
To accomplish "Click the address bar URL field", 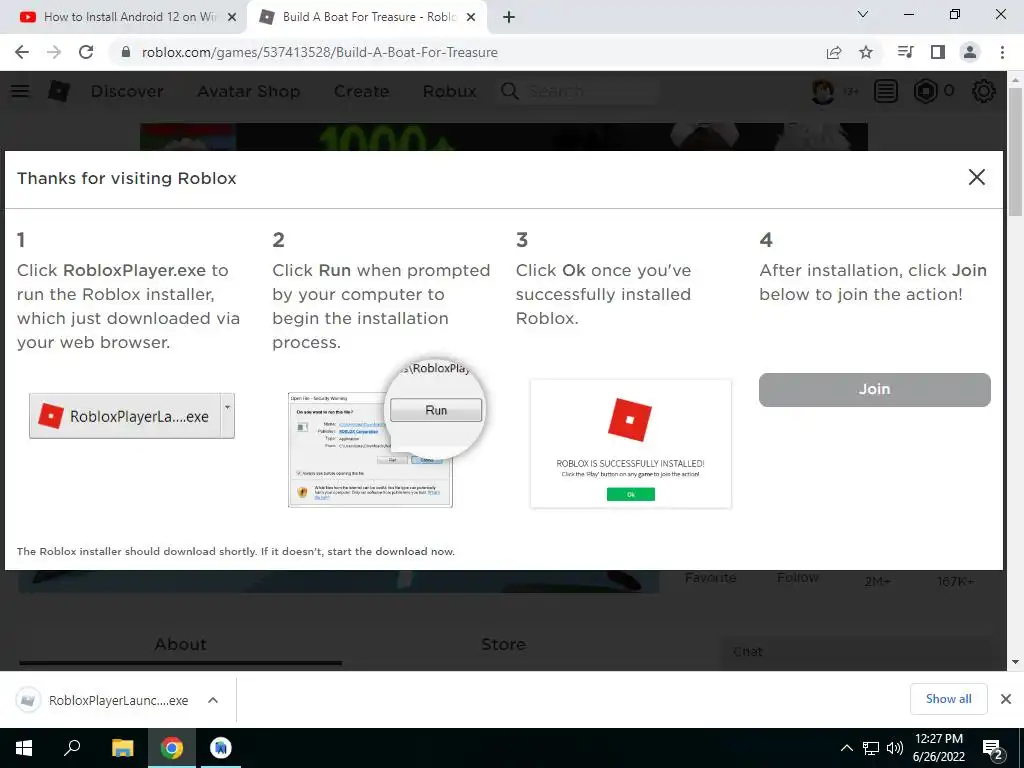I will [467, 52].
